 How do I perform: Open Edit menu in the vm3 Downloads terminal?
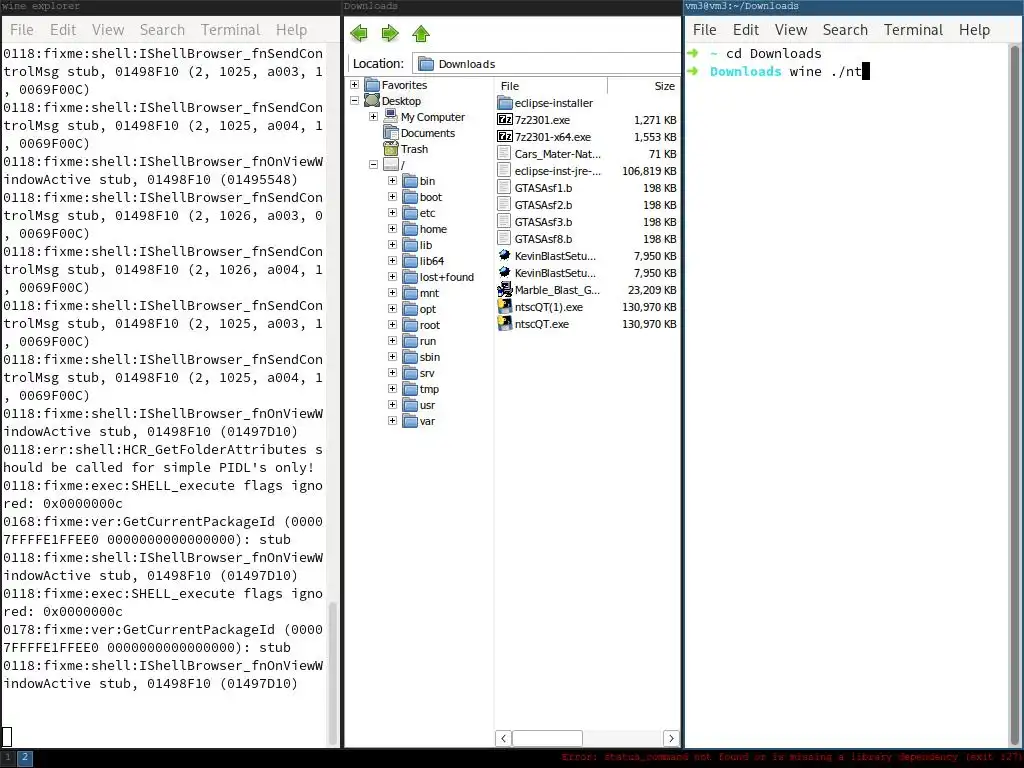tap(746, 30)
